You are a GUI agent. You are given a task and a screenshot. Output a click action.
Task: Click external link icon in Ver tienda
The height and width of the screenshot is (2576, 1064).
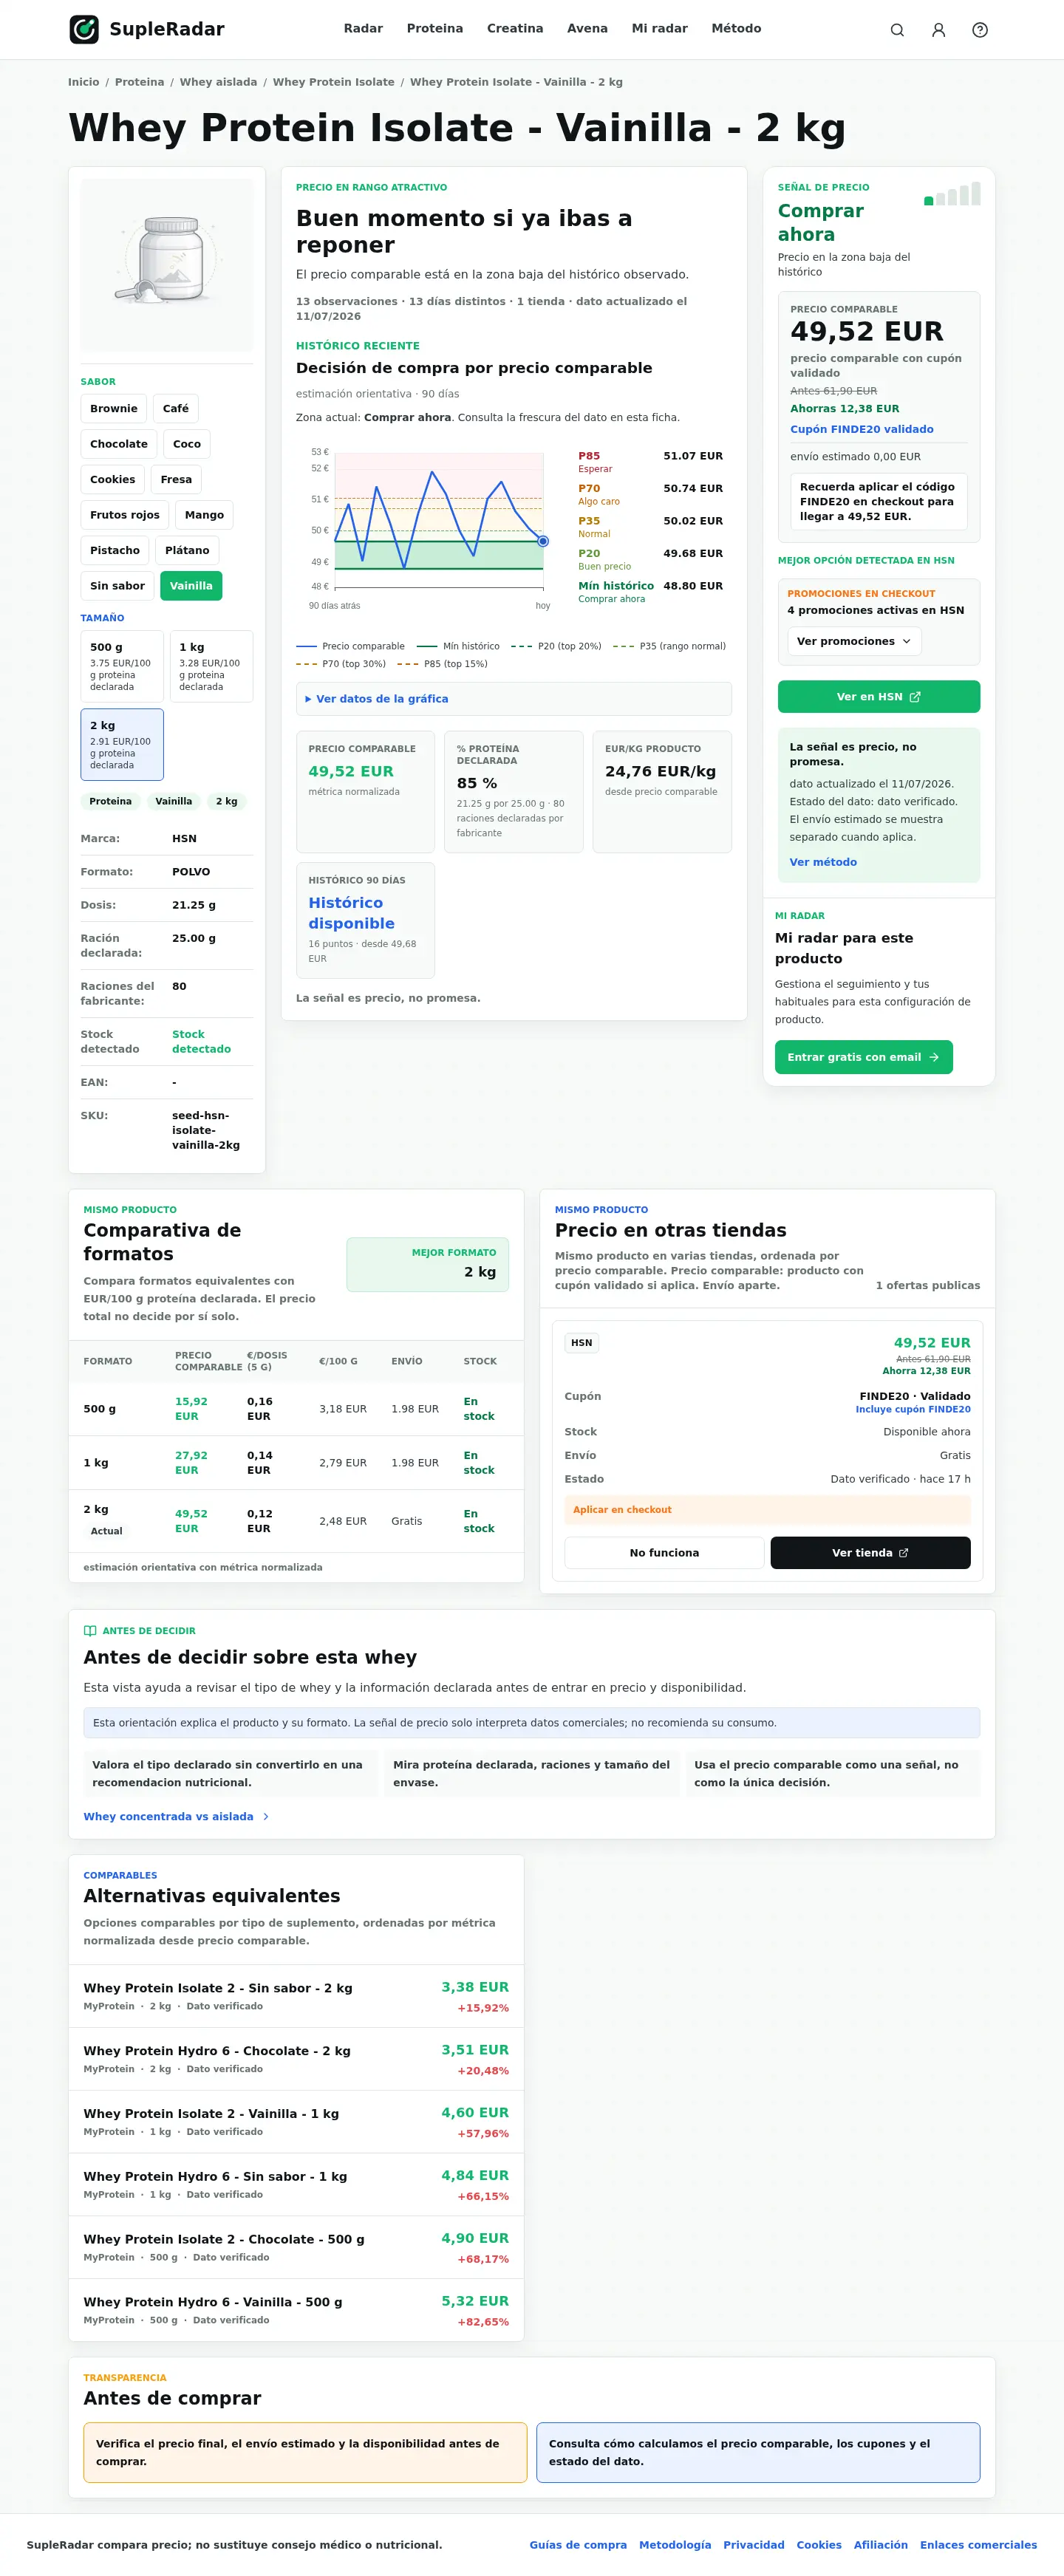(904, 1553)
